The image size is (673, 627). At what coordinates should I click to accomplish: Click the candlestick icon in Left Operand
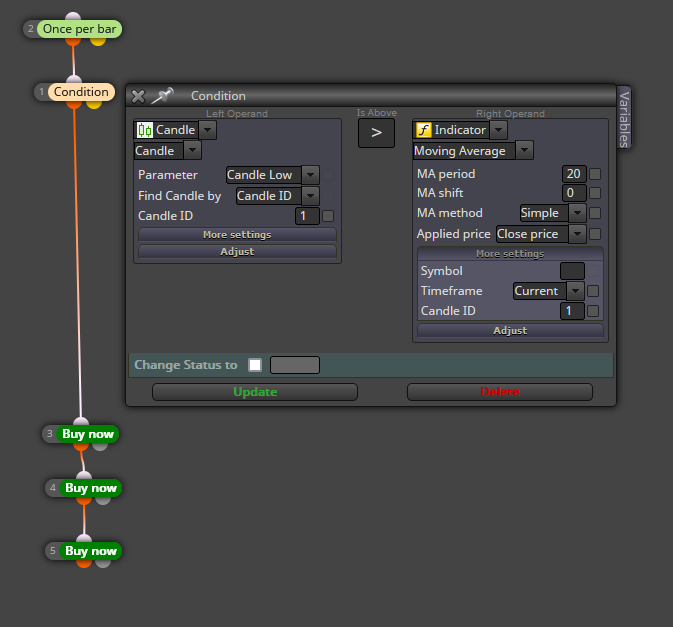coord(145,130)
